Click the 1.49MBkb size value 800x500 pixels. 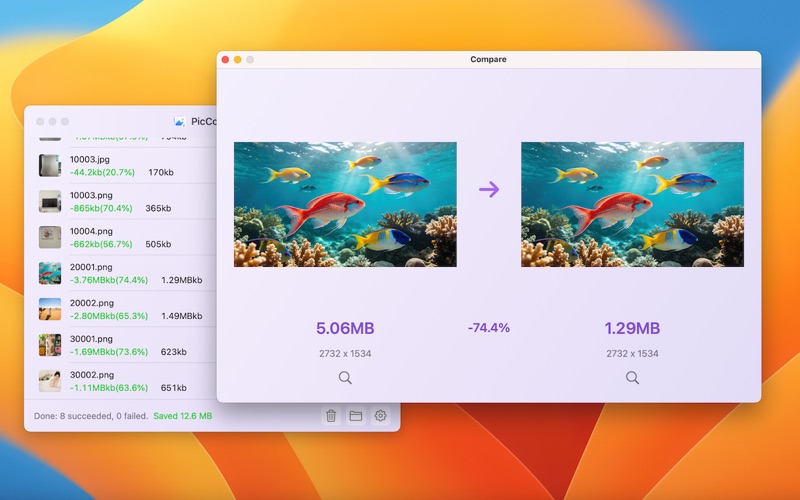coord(182,316)
